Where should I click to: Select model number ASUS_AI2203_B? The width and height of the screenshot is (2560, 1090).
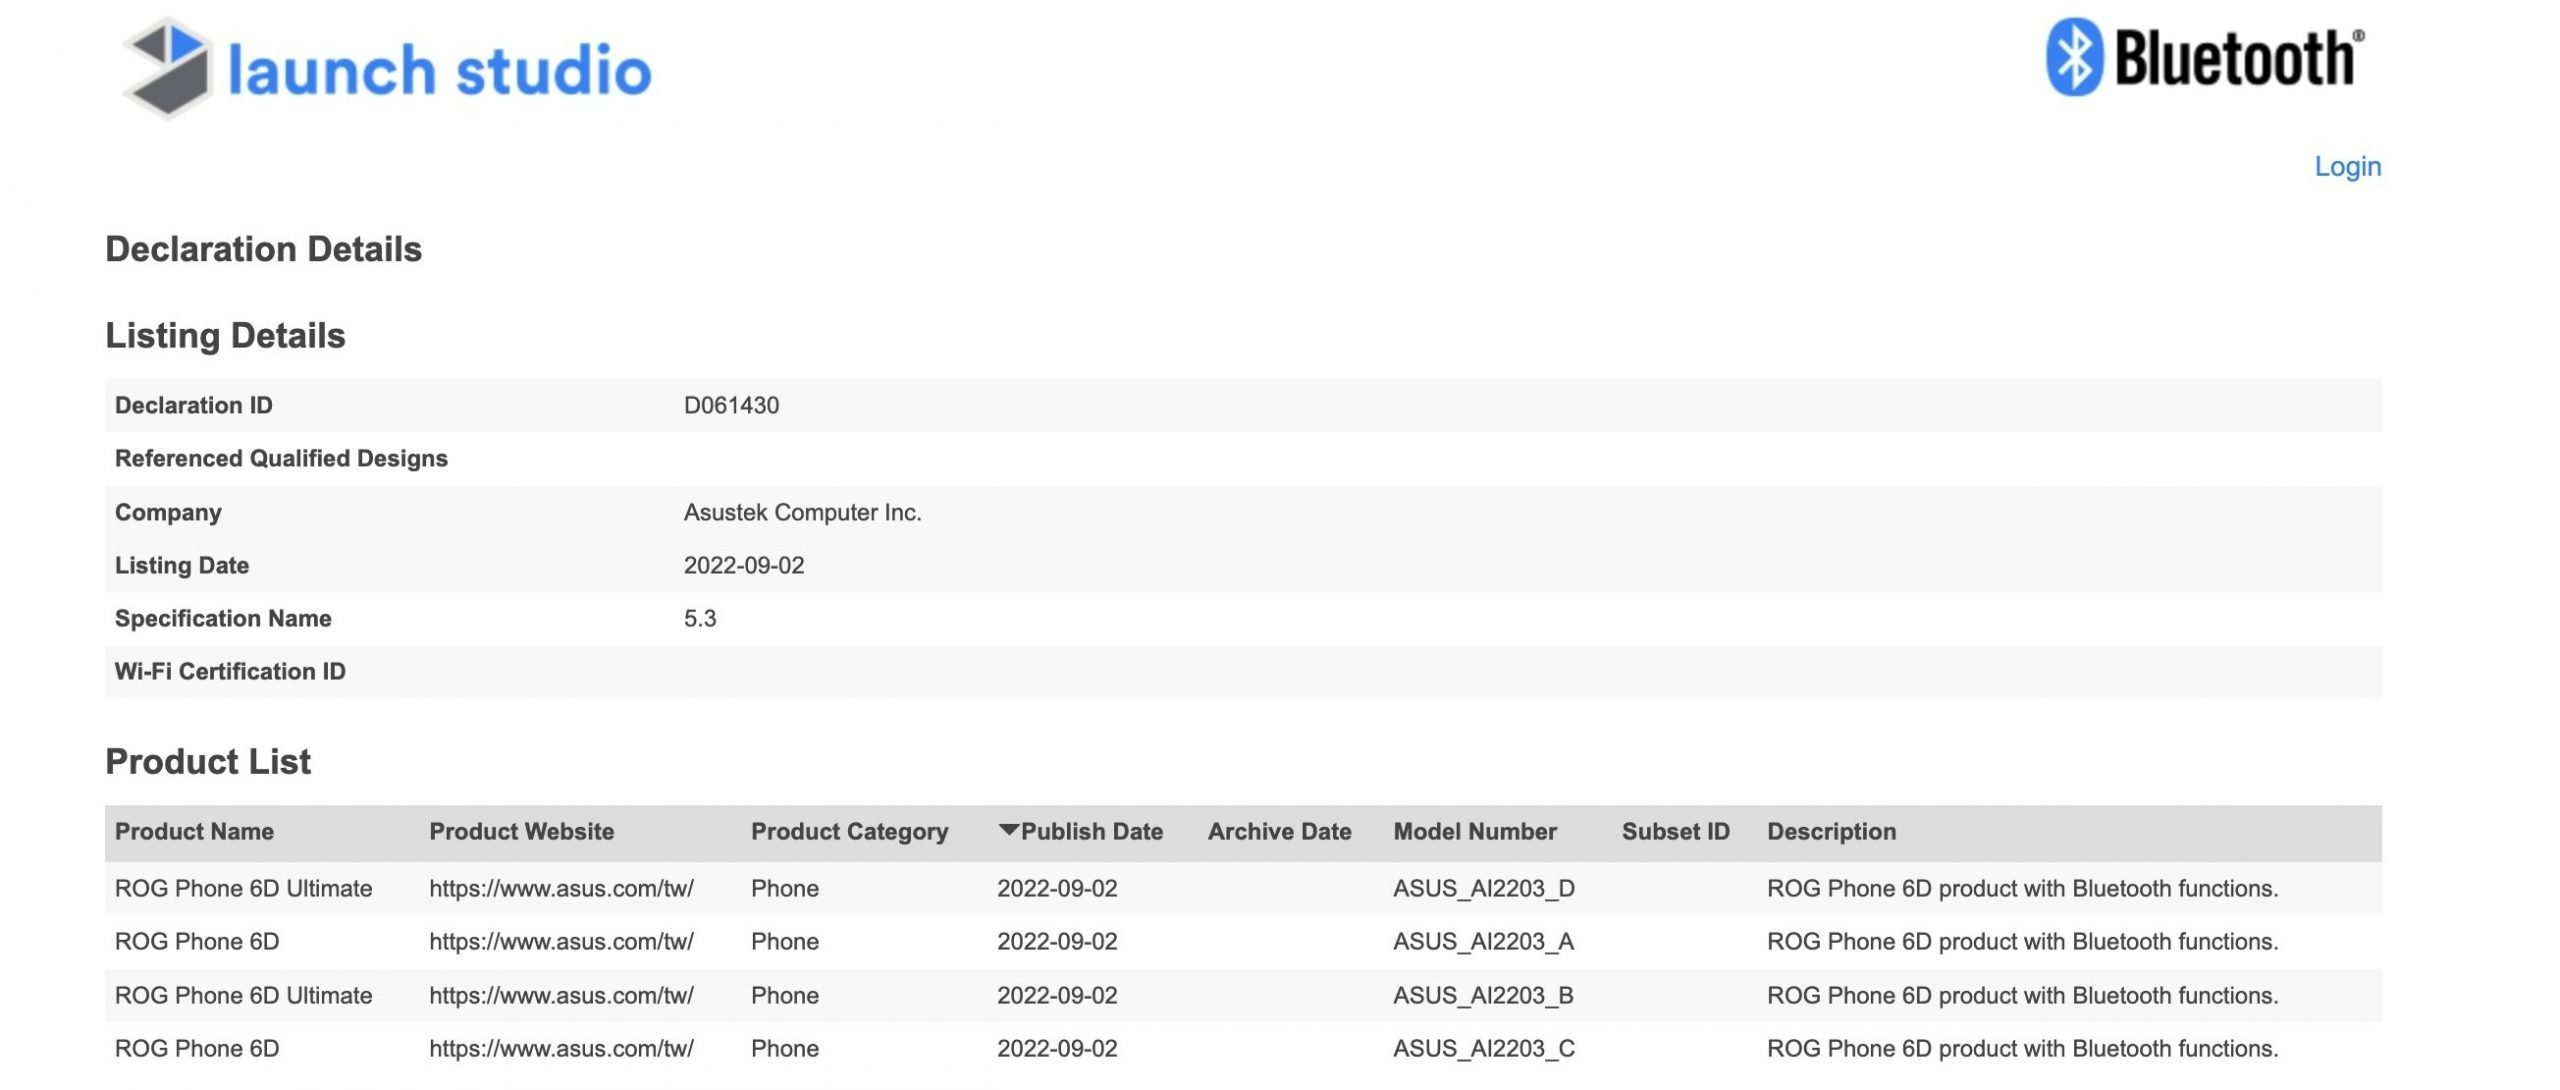point(1483,995)
